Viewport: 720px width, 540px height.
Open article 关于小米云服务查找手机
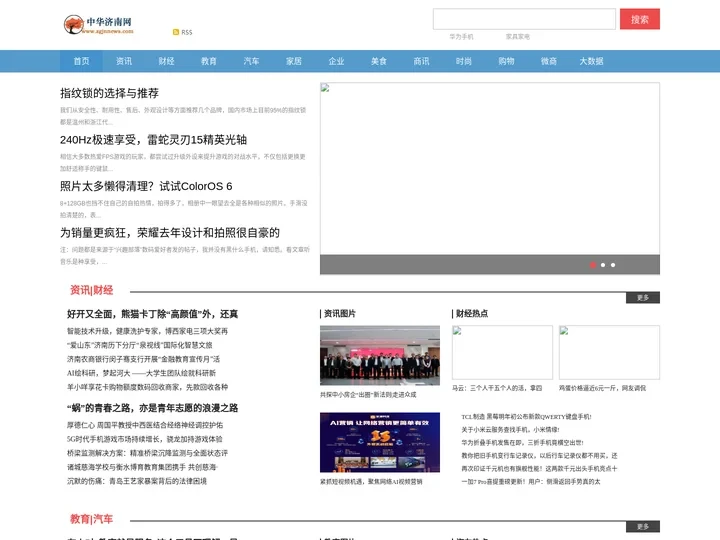(510, 430)
